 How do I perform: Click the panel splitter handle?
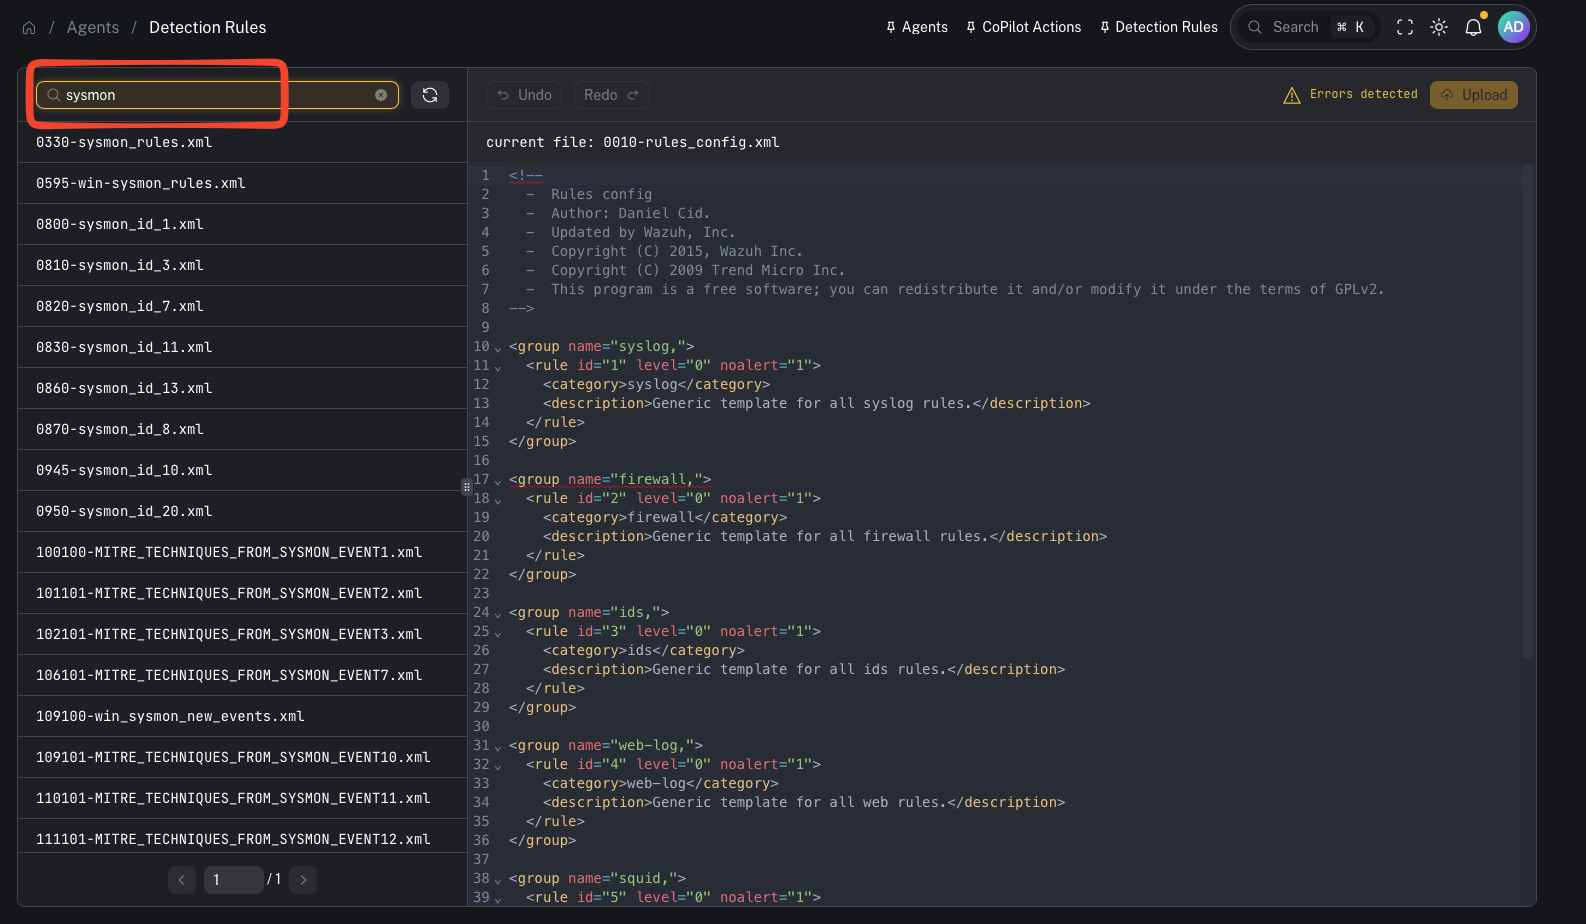click(x=466, y=487)
